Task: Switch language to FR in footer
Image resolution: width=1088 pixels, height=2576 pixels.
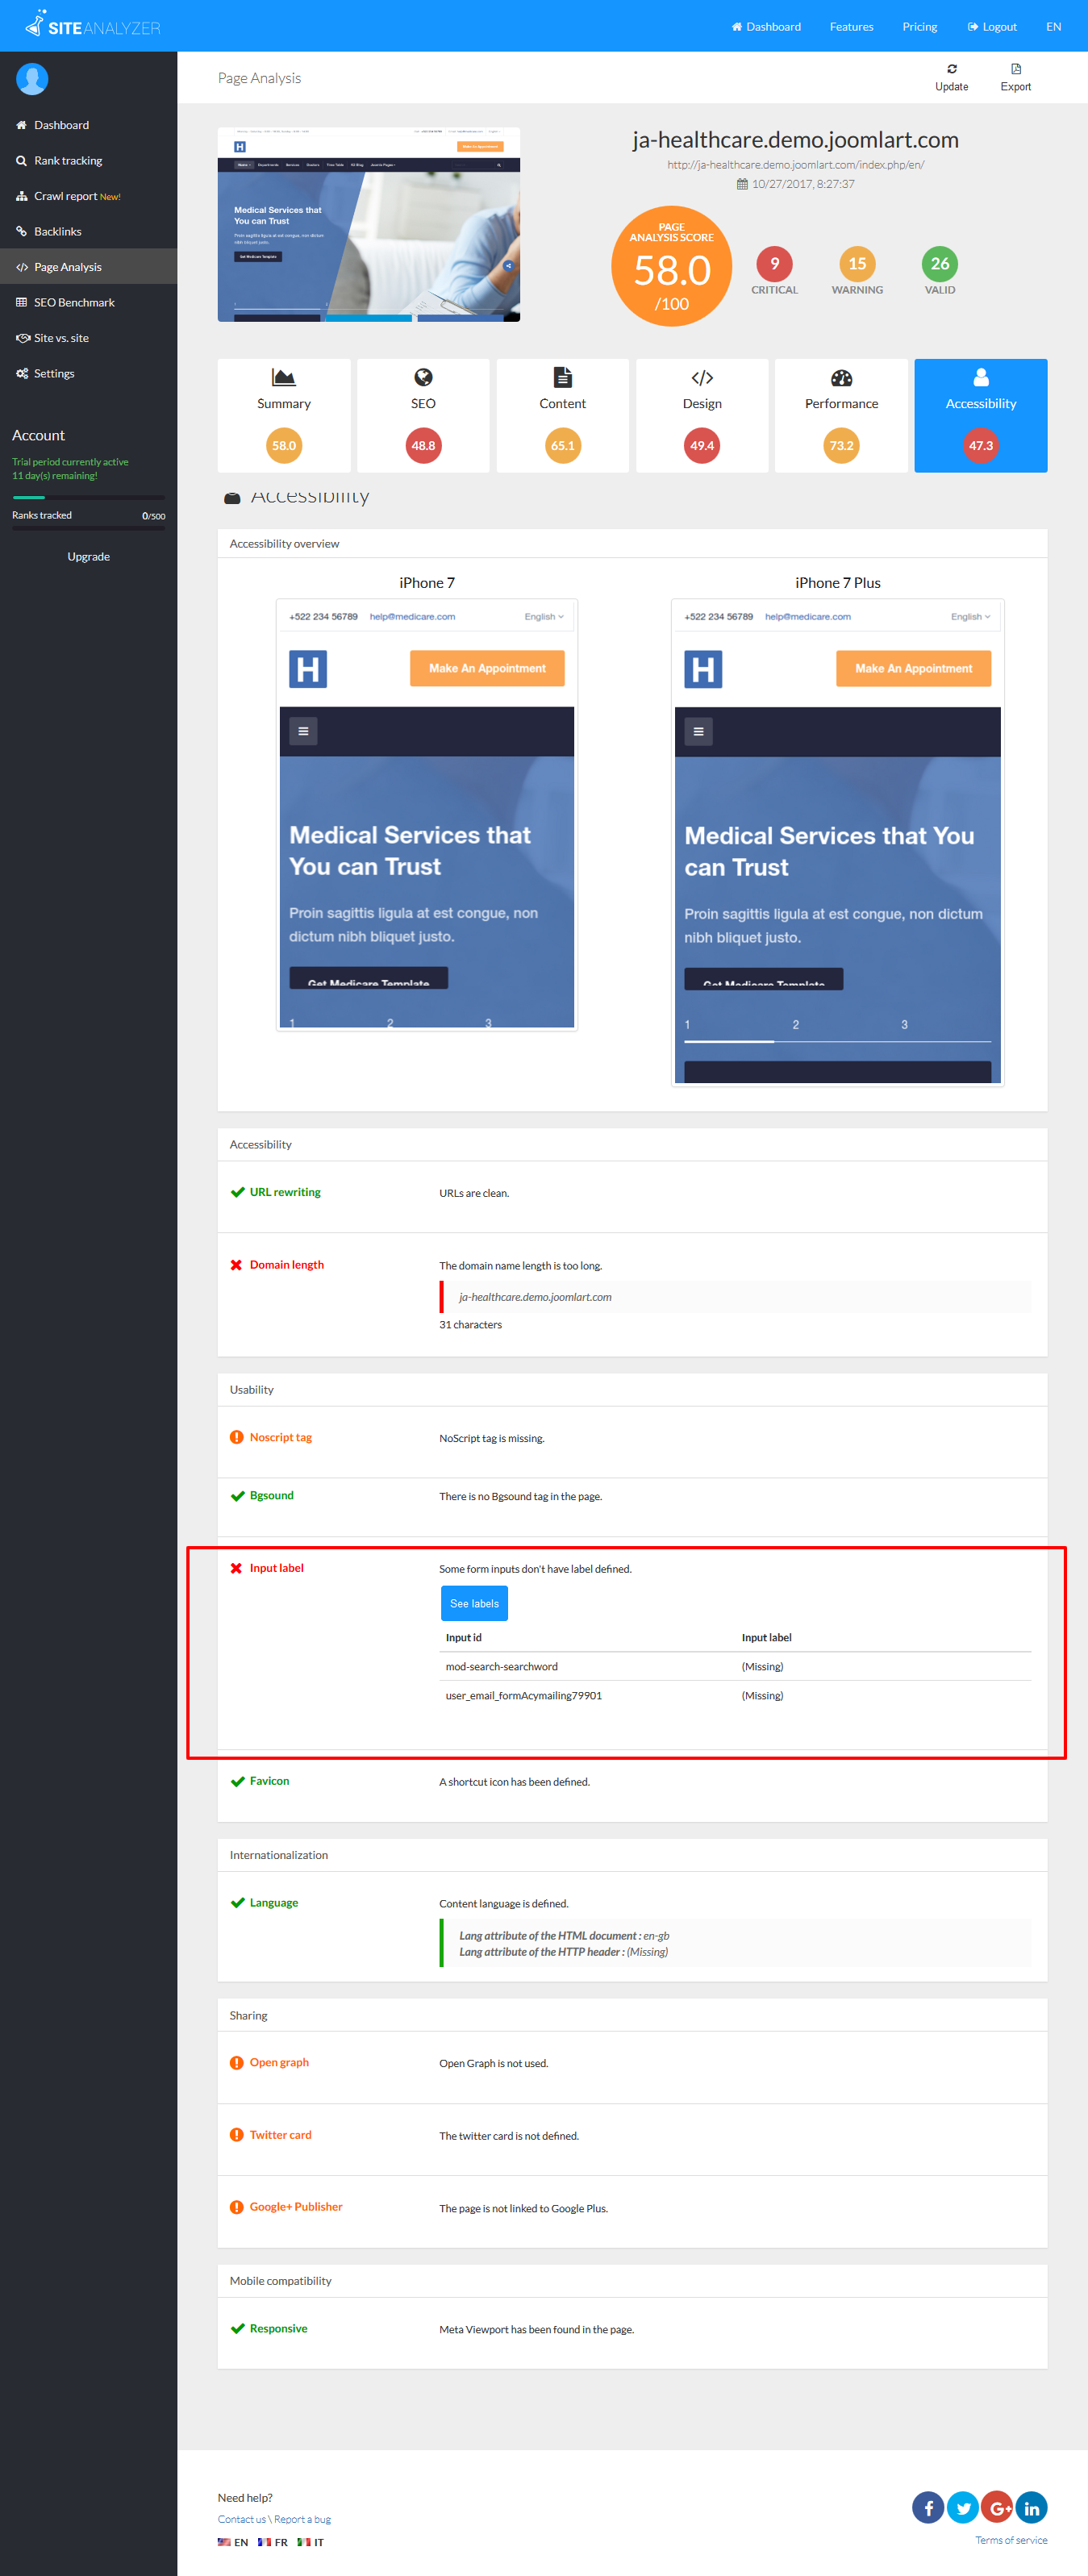Action: (x=273, y=2542)
